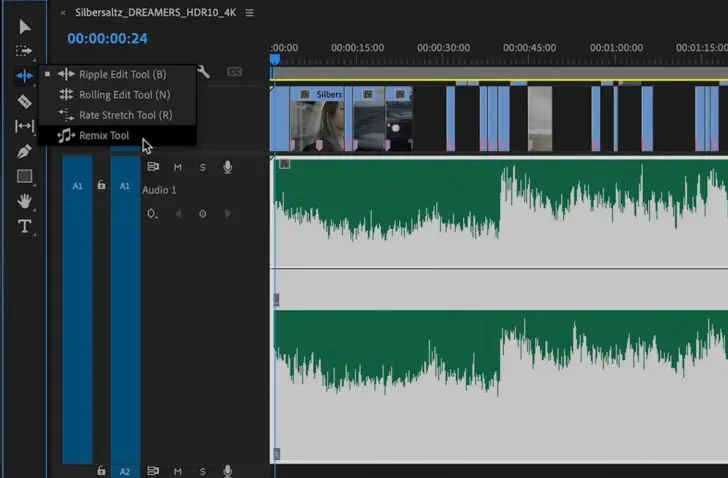Solo the Audio 1 track

pyautogui.click(x=202, y=168)
